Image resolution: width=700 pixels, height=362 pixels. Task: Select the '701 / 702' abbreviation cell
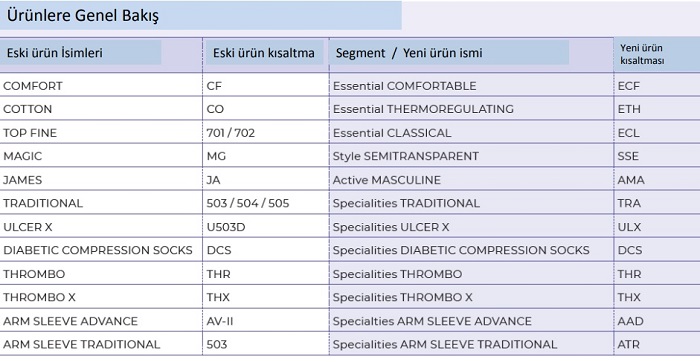point(266,133)
